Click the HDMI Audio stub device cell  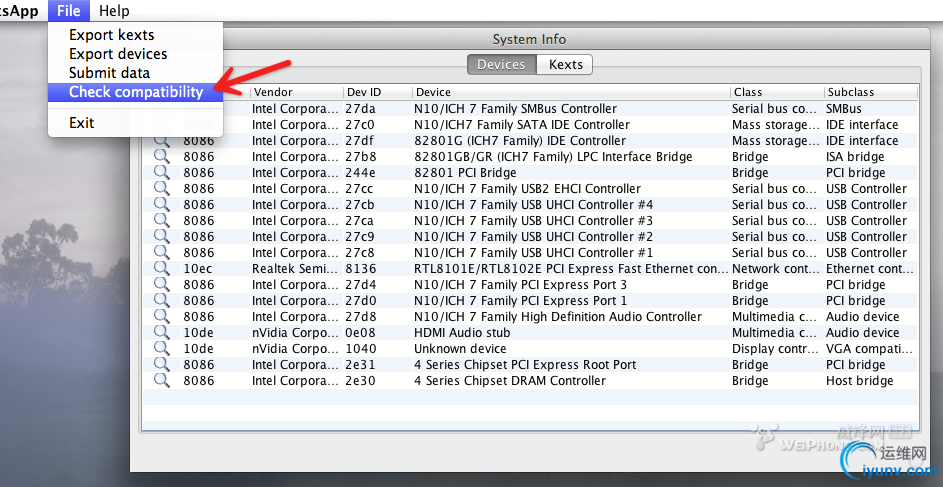pyautogui.click(x=462, y=332)
